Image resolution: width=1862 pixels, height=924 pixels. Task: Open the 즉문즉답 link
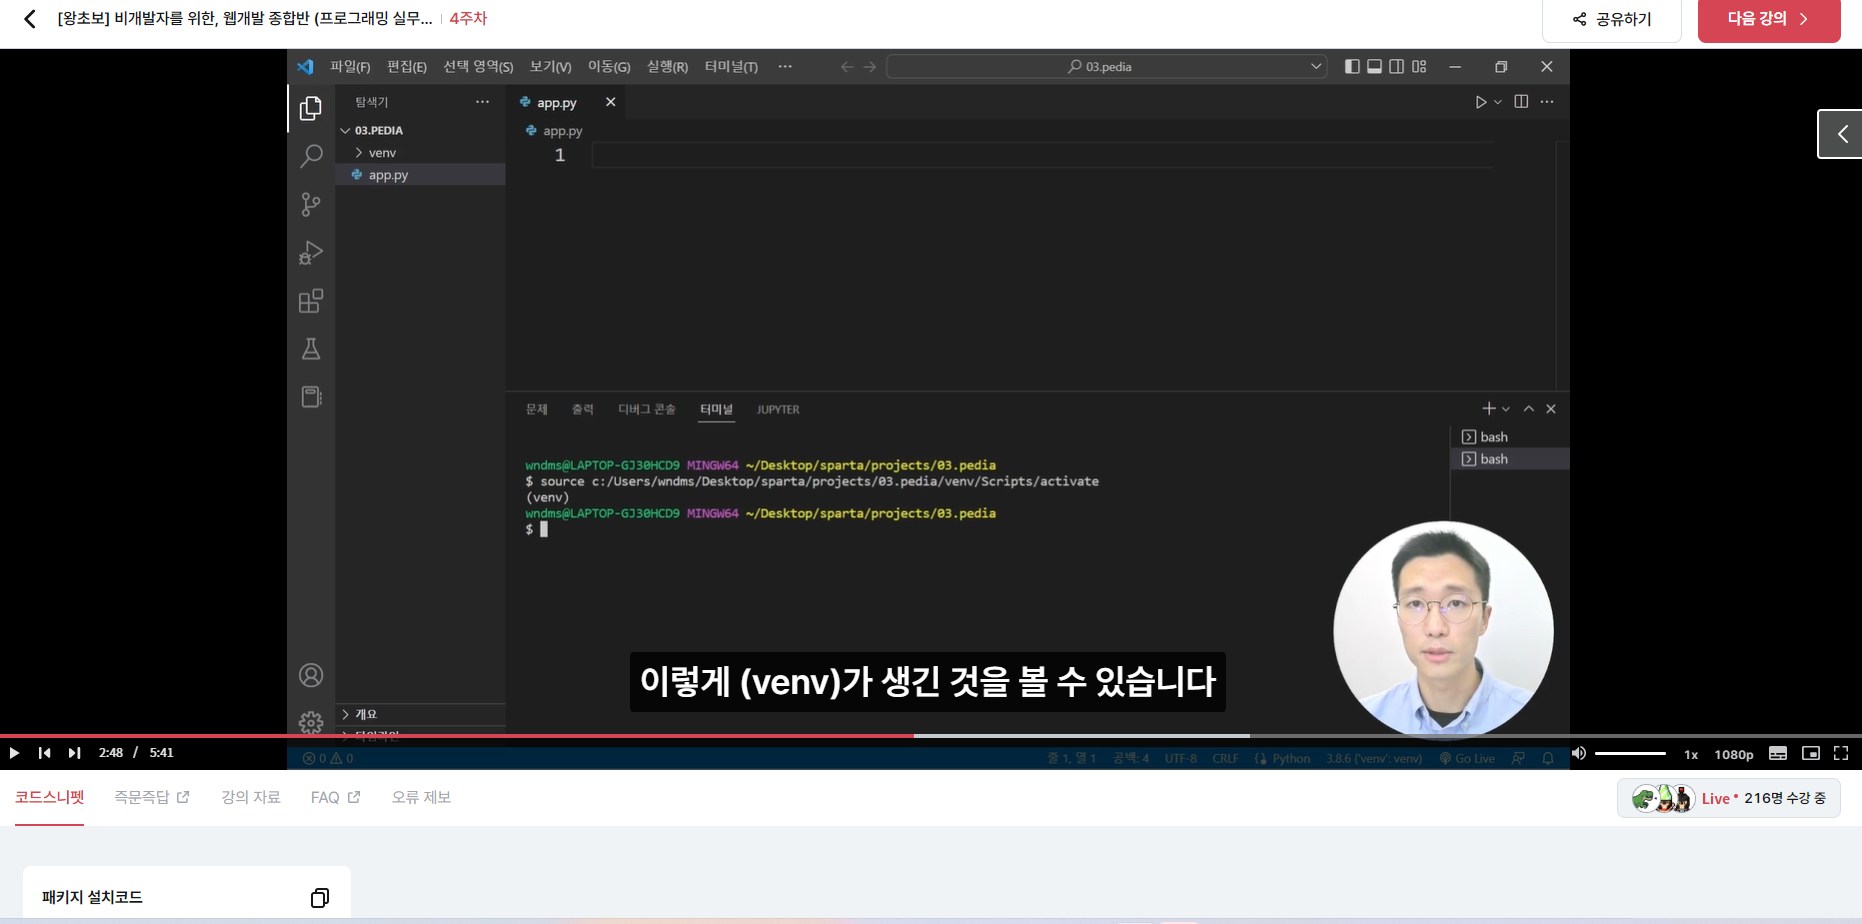tap(151, 797)
